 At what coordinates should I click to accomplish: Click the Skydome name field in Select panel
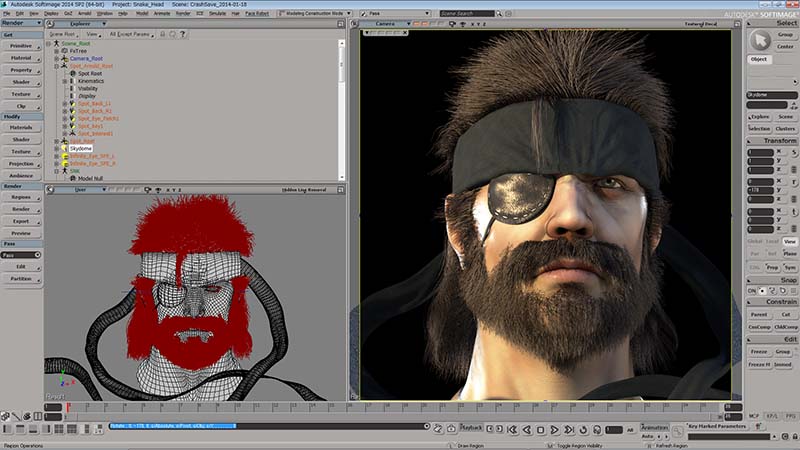coord(771,95)
